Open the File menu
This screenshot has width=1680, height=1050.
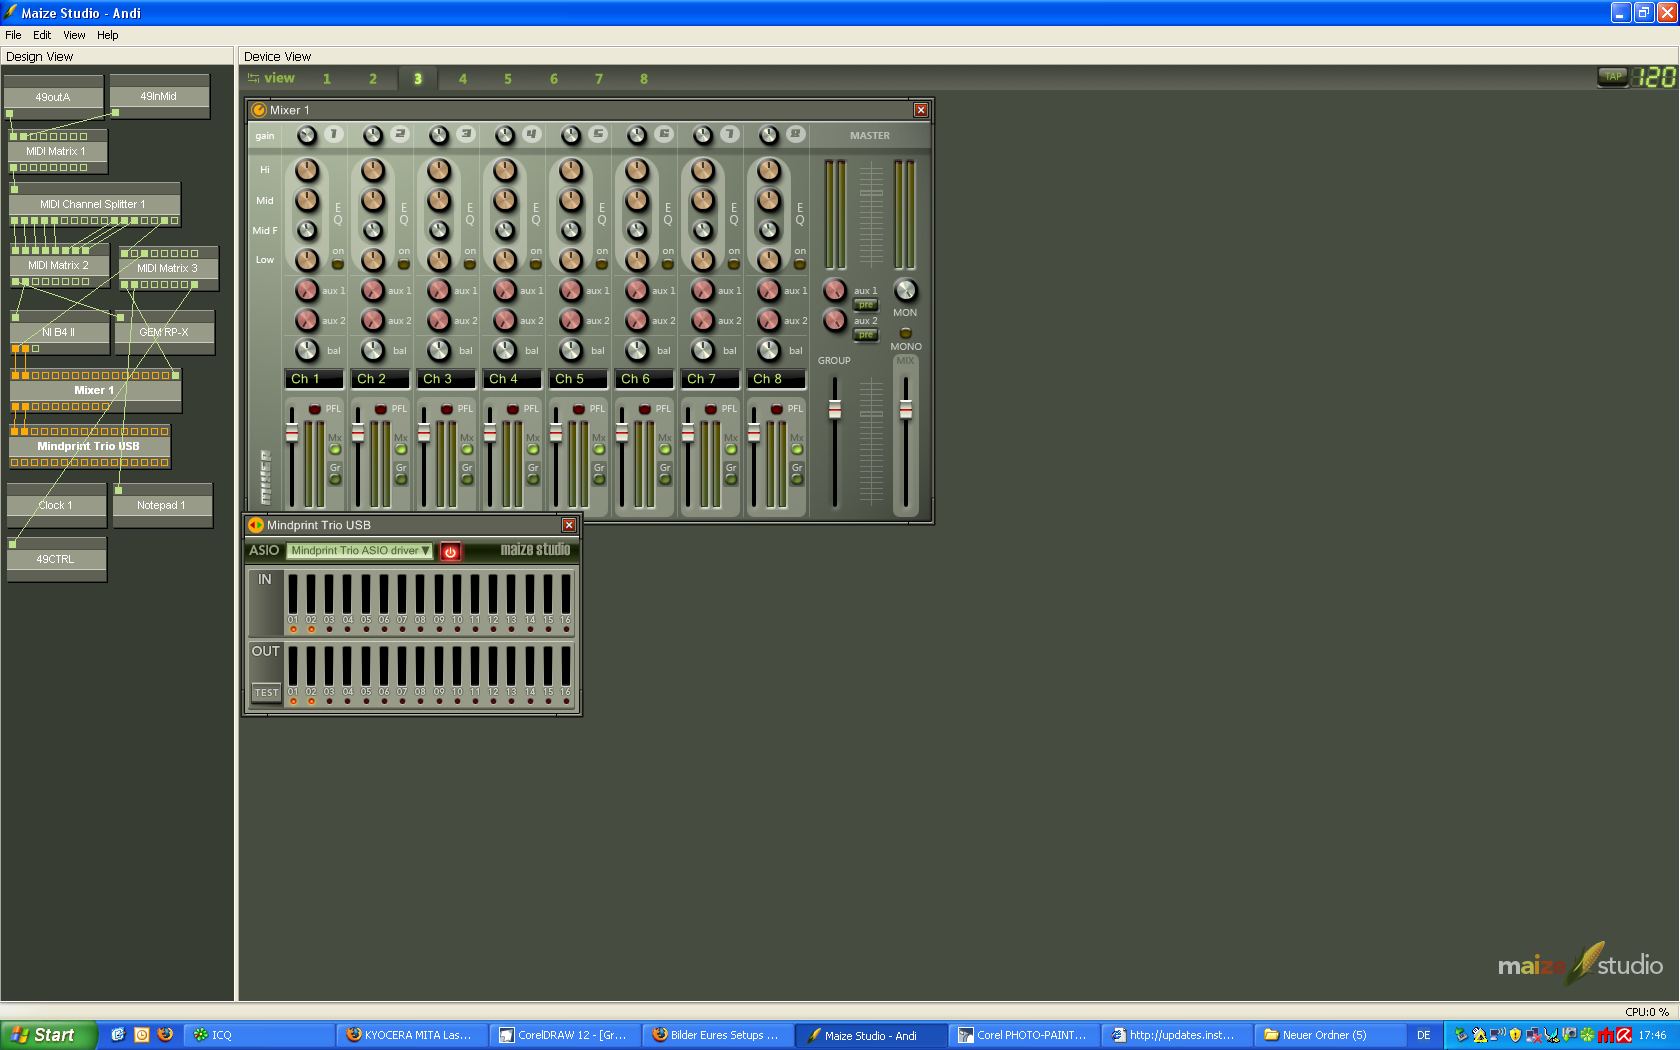[x=13, y=35]
